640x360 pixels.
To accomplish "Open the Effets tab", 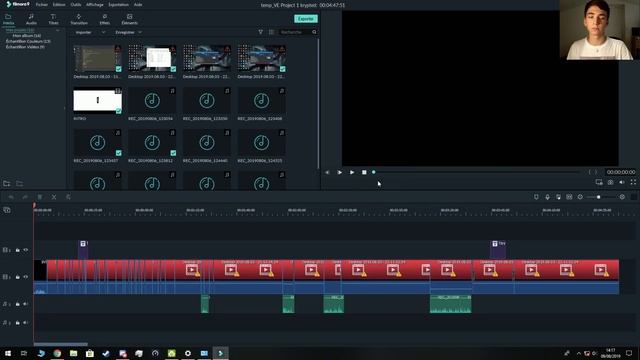I will pyautogui.click(x=104, y=19).
